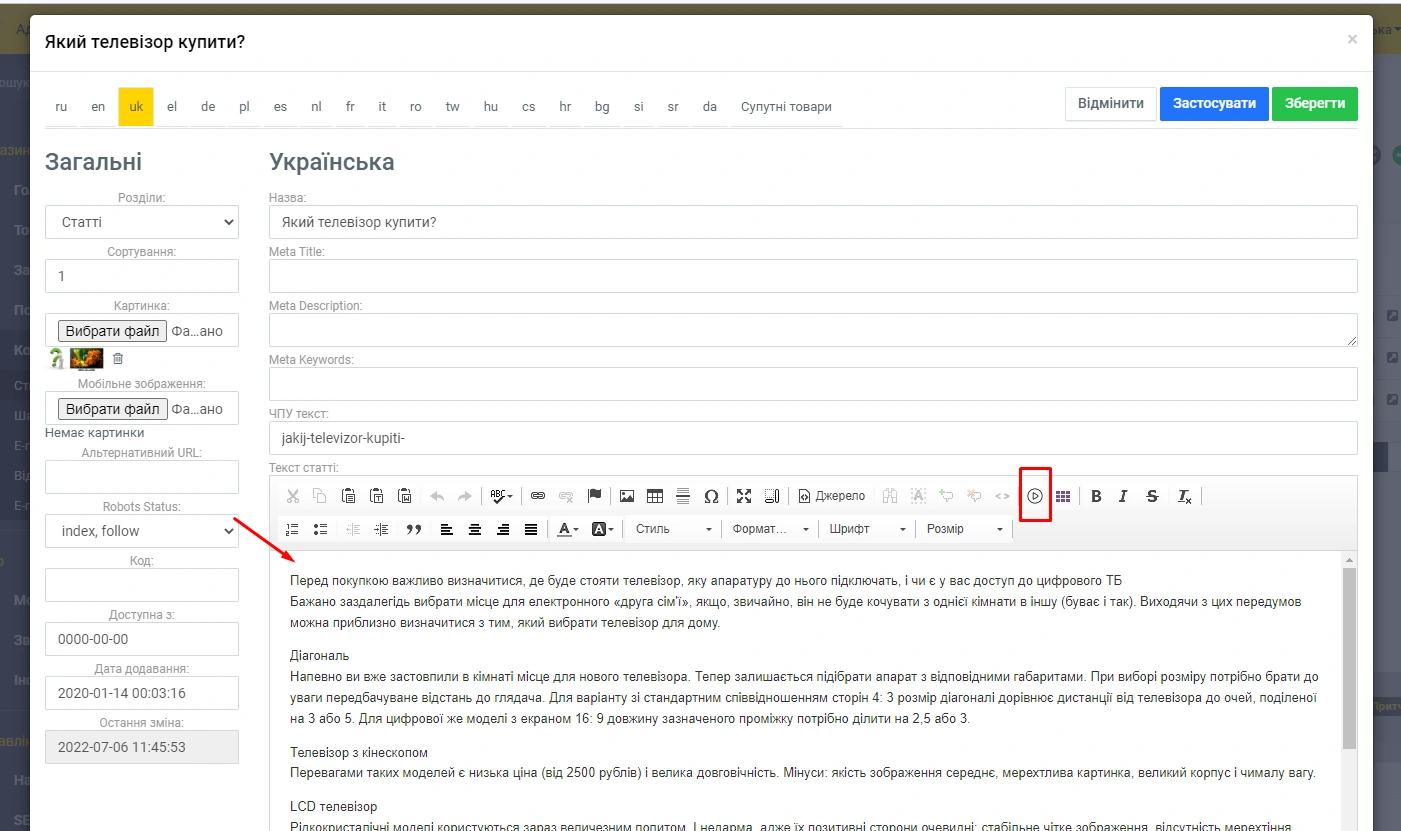1401x831 pixels.
Task: Insert an anchor with the flag icon
Action: pos(594,496)
